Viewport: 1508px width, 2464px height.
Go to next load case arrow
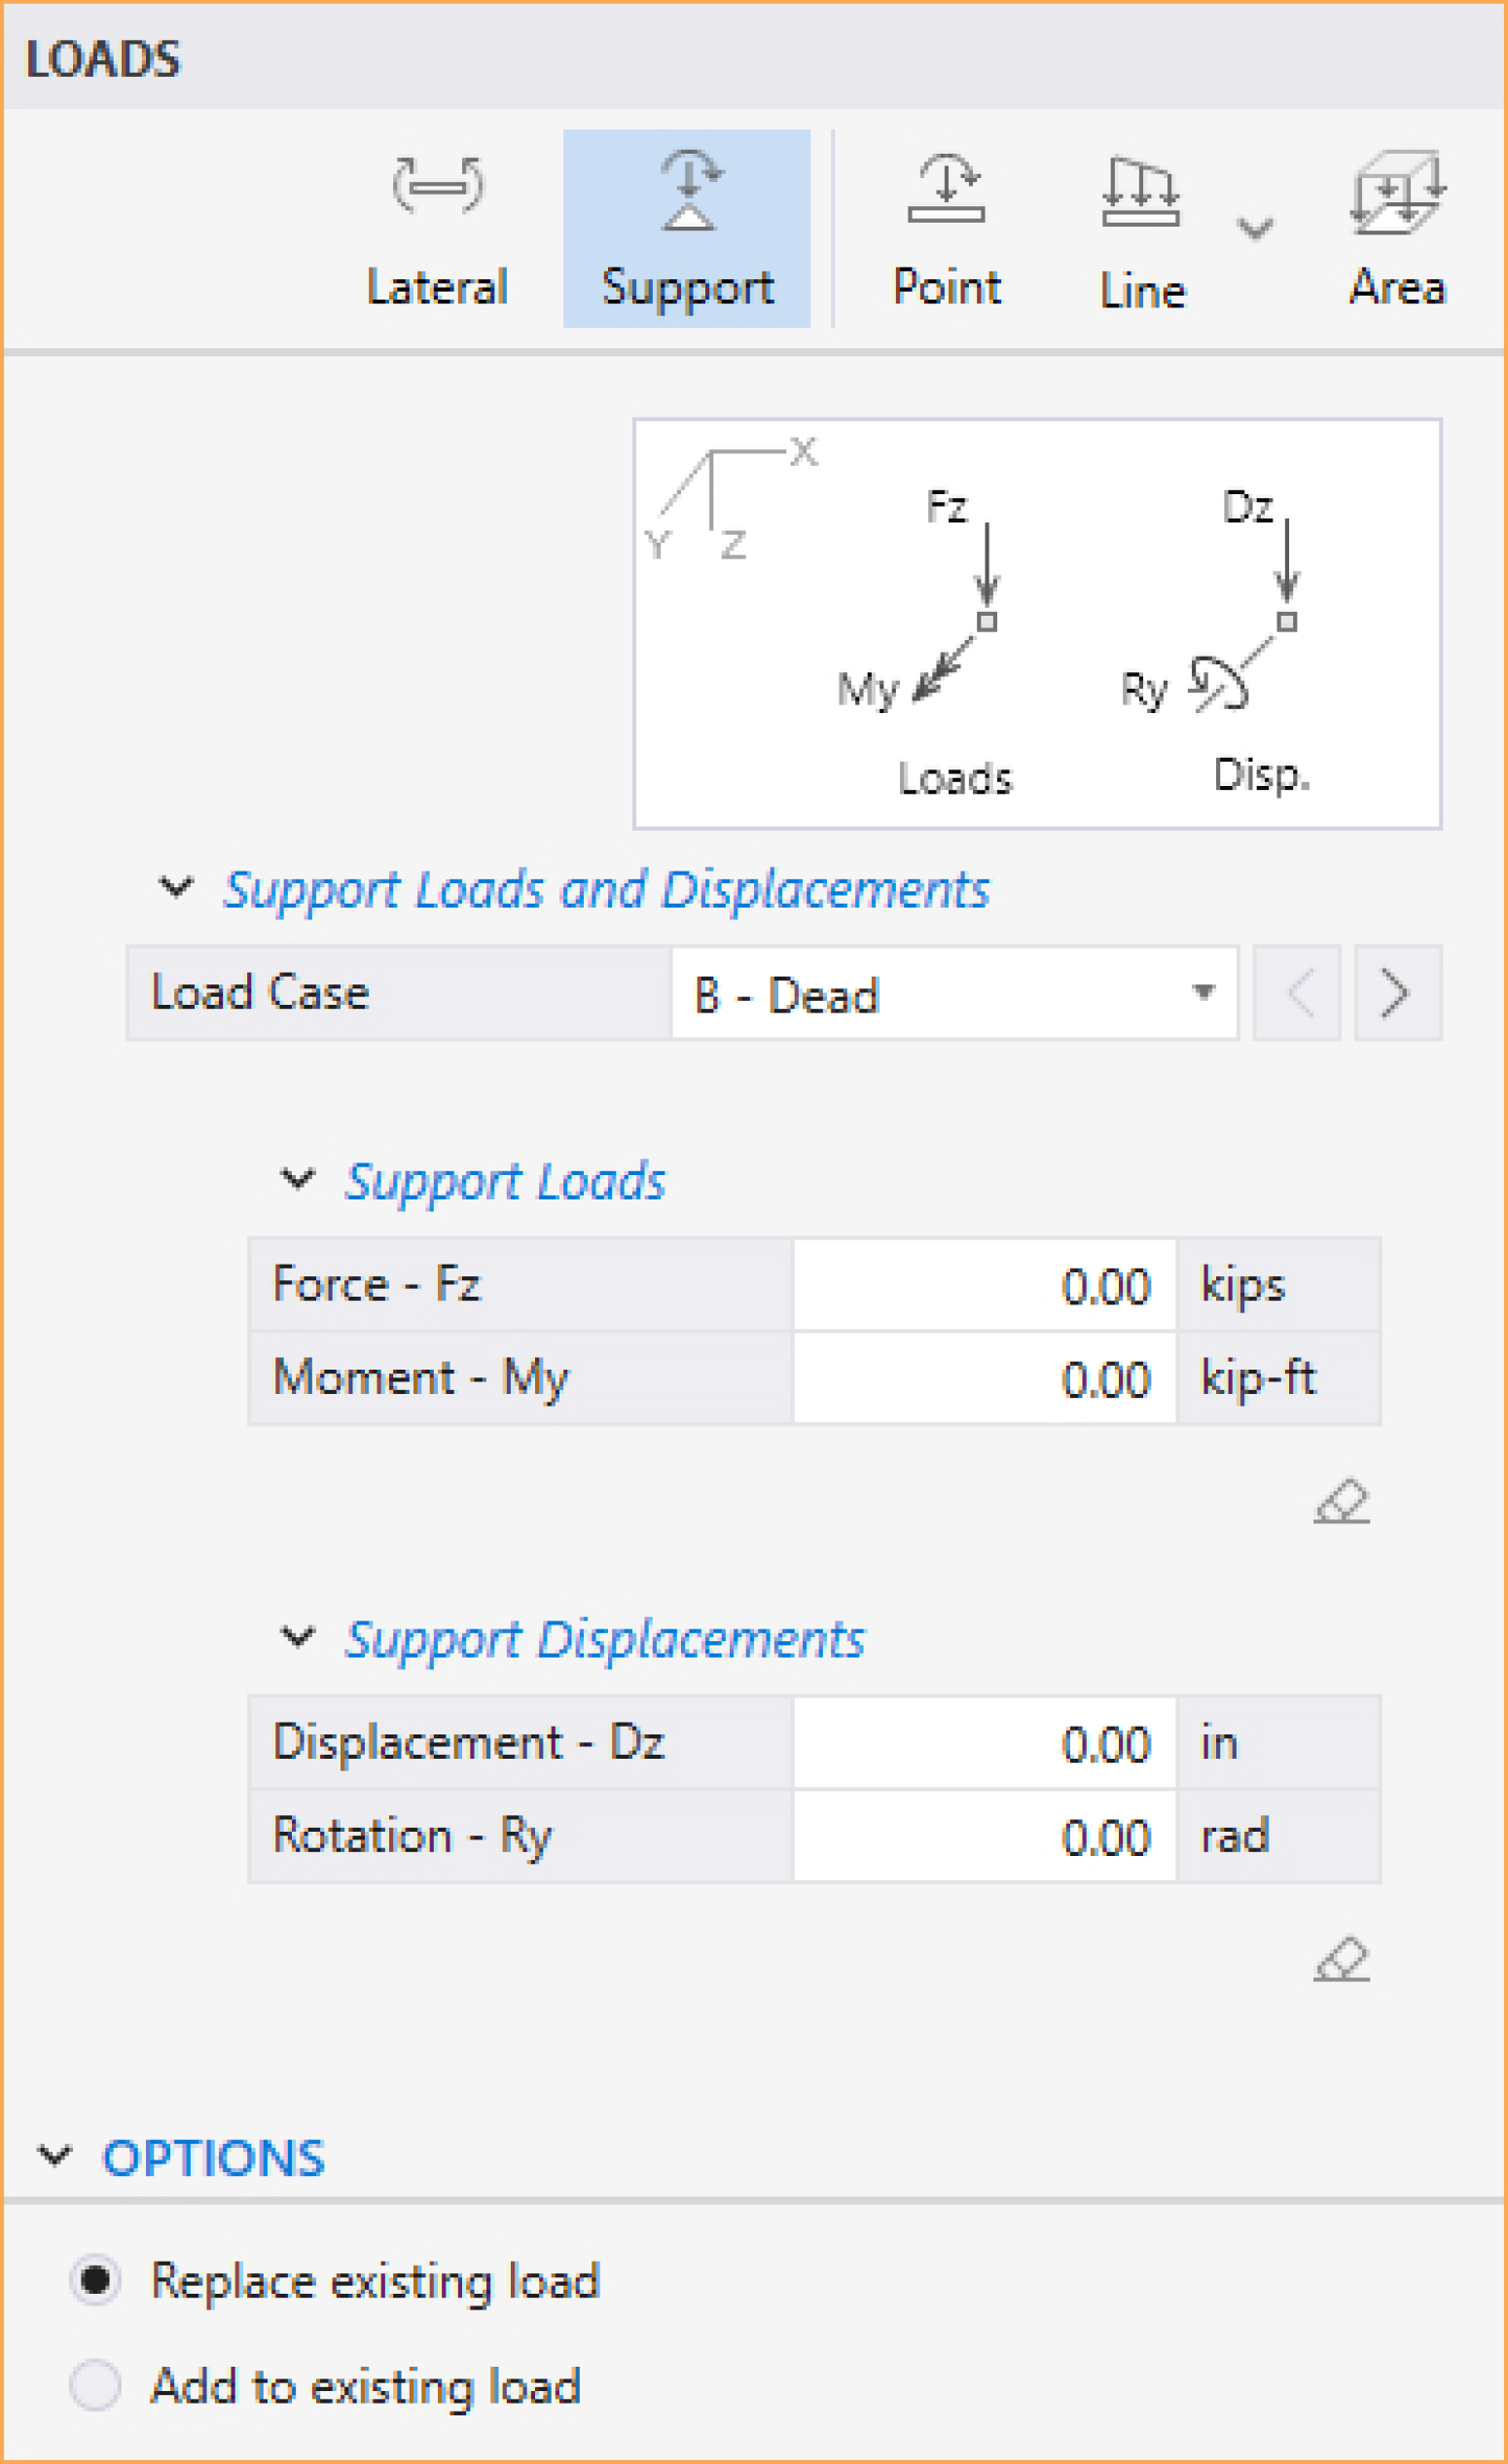(x=1397, y=993)
